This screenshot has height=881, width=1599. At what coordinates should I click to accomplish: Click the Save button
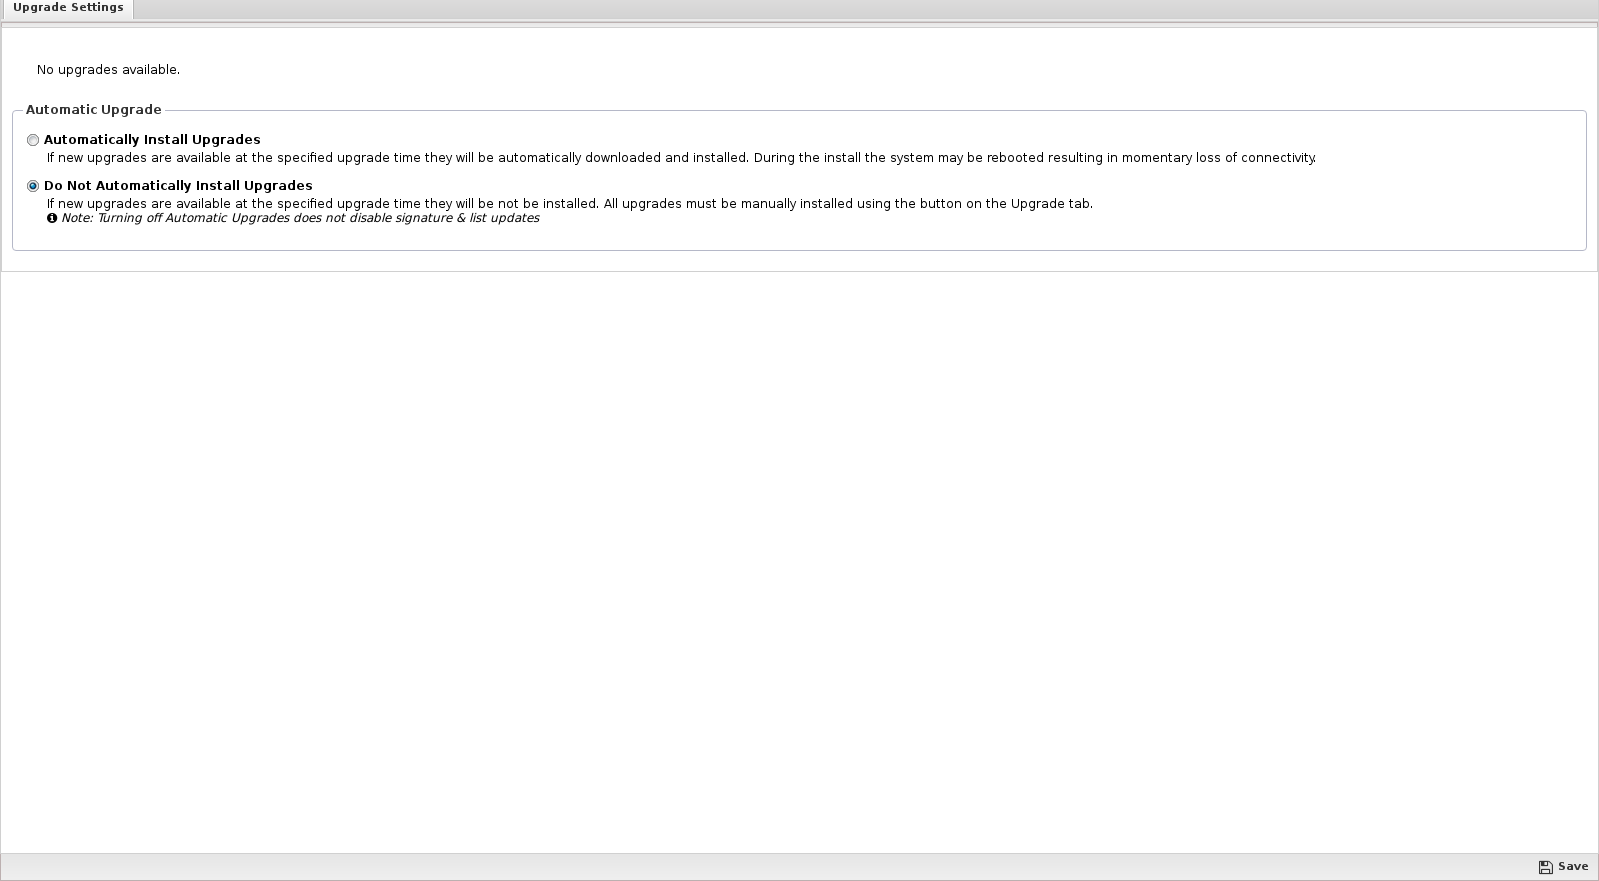pos(1563,867)
